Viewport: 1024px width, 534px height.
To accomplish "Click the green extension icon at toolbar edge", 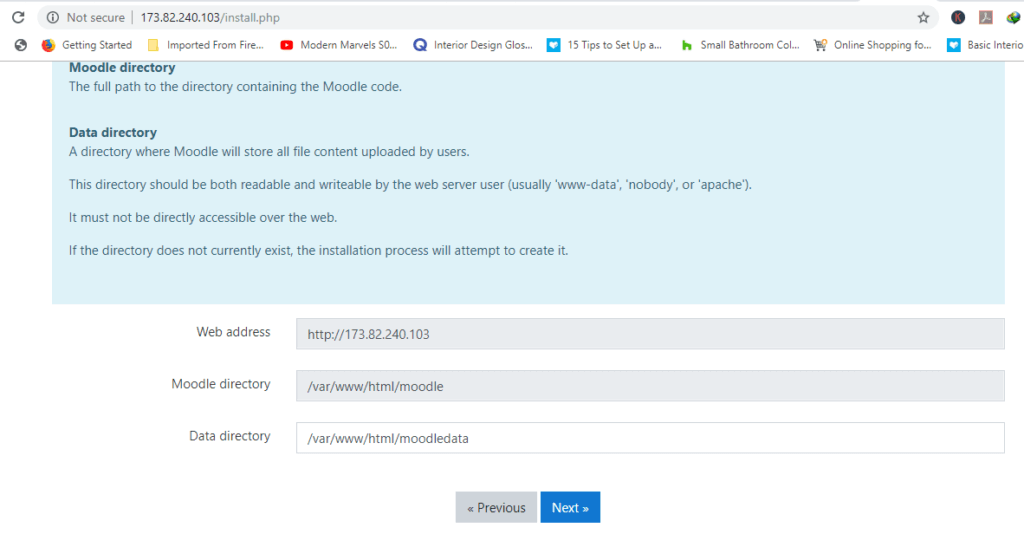I will (1012, 17).
